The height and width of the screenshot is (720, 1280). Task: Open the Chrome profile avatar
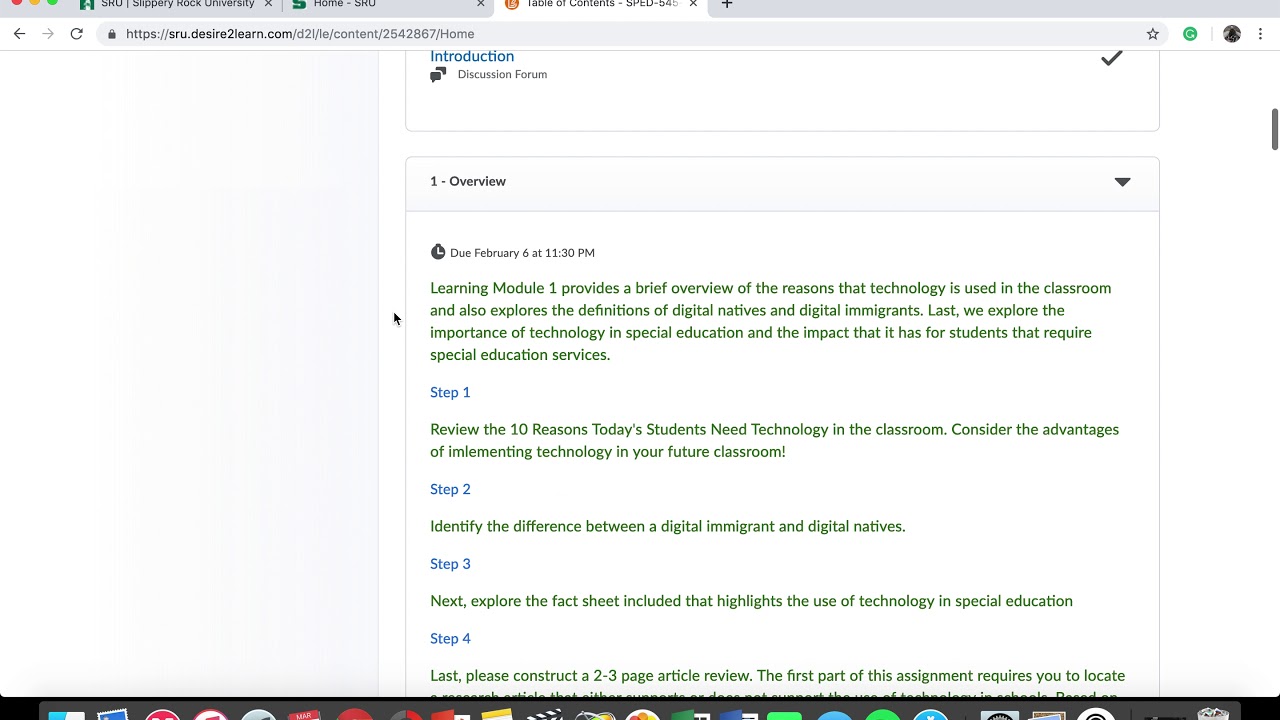click(1232, 34)
